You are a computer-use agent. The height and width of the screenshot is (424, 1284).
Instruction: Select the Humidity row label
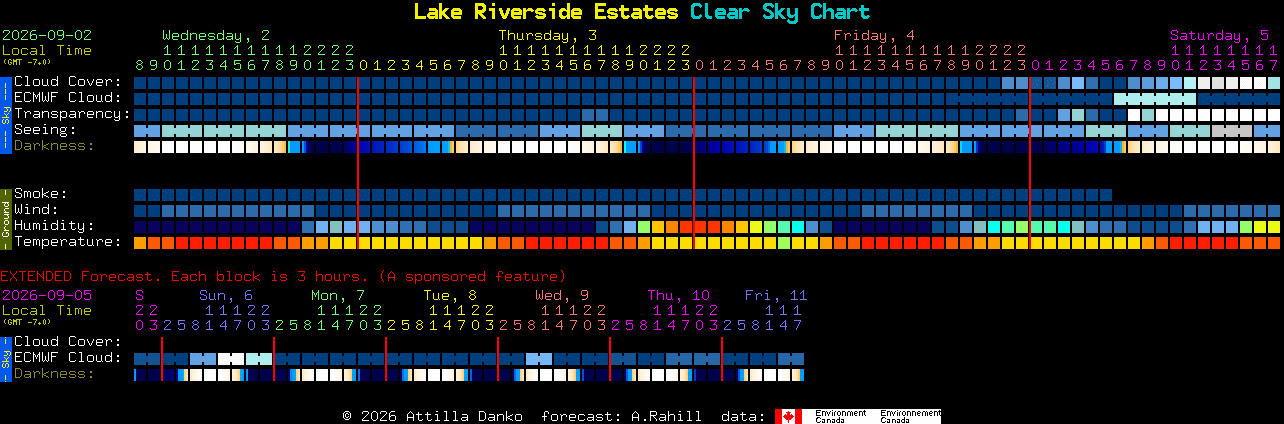coord(54,226)
